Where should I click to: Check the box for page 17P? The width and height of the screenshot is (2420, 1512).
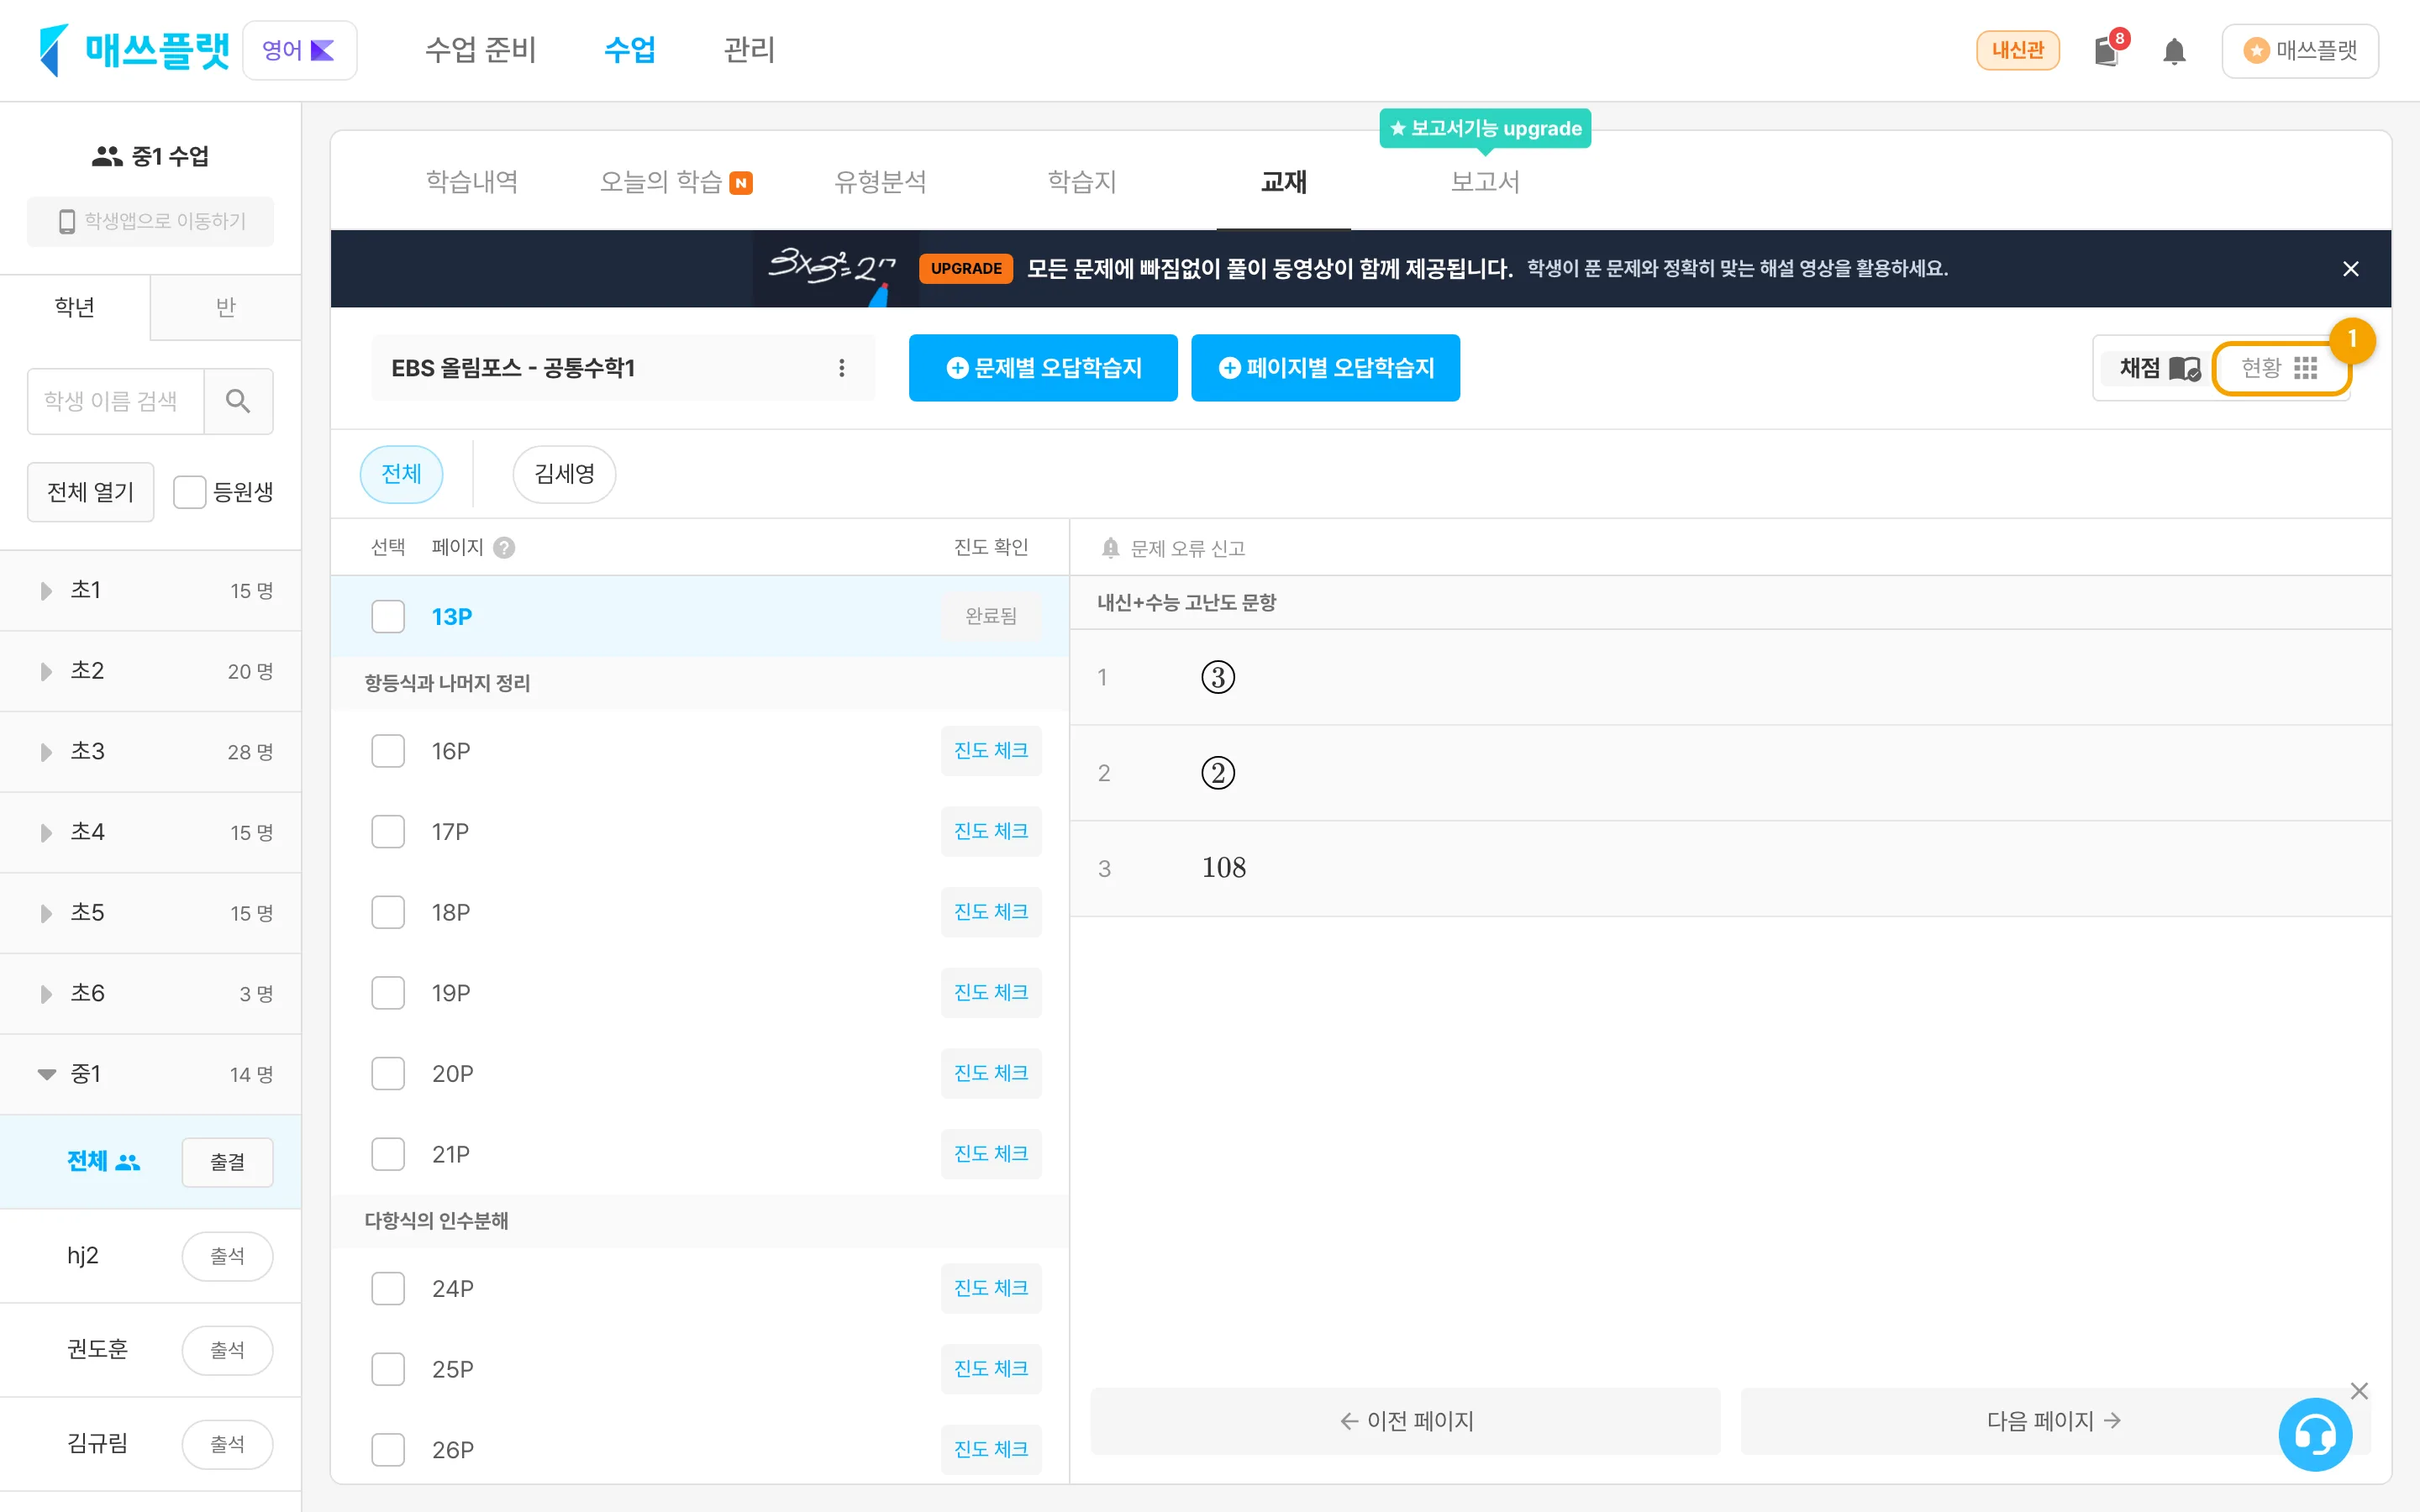[388, 832]
